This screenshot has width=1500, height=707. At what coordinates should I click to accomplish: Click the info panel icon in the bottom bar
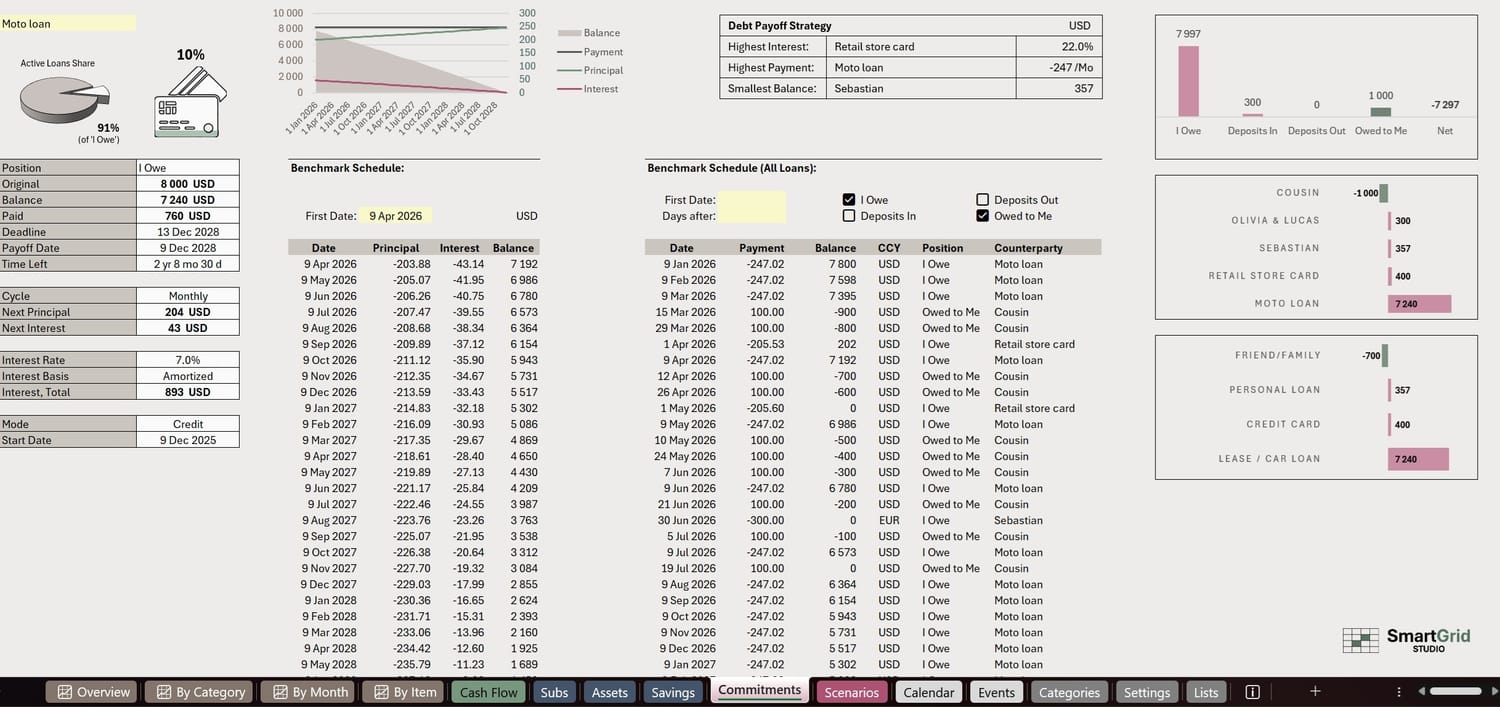(x=1252, y=691)
